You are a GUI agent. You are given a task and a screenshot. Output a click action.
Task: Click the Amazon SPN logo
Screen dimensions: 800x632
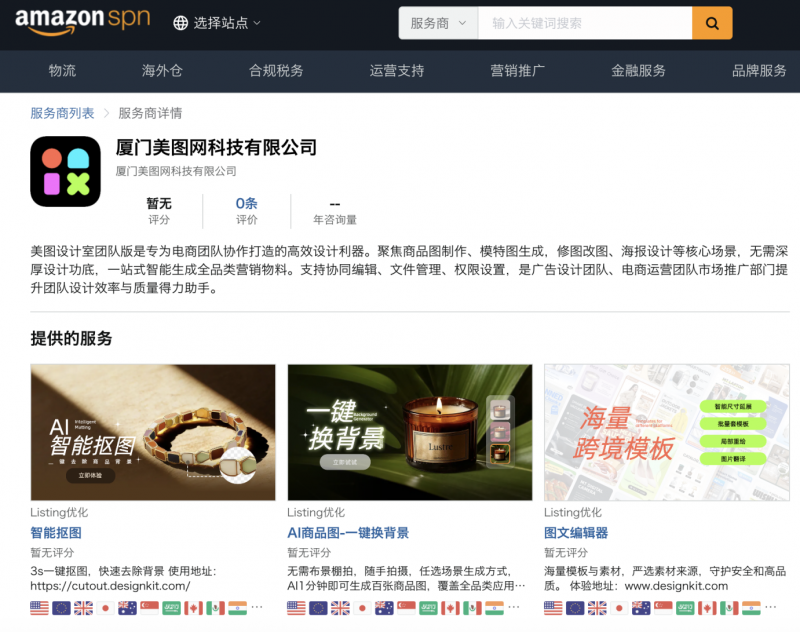(81, 22)
